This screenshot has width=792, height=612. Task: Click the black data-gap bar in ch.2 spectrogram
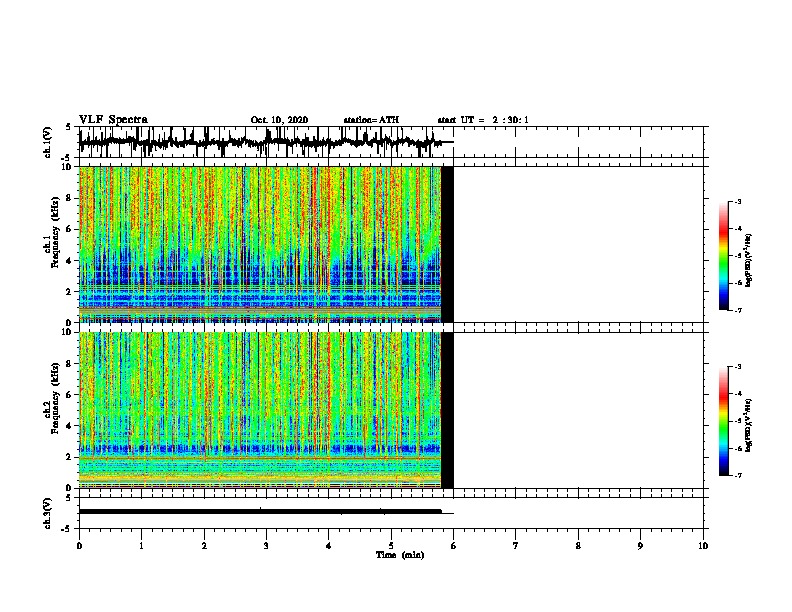click(x=447, y=410)
